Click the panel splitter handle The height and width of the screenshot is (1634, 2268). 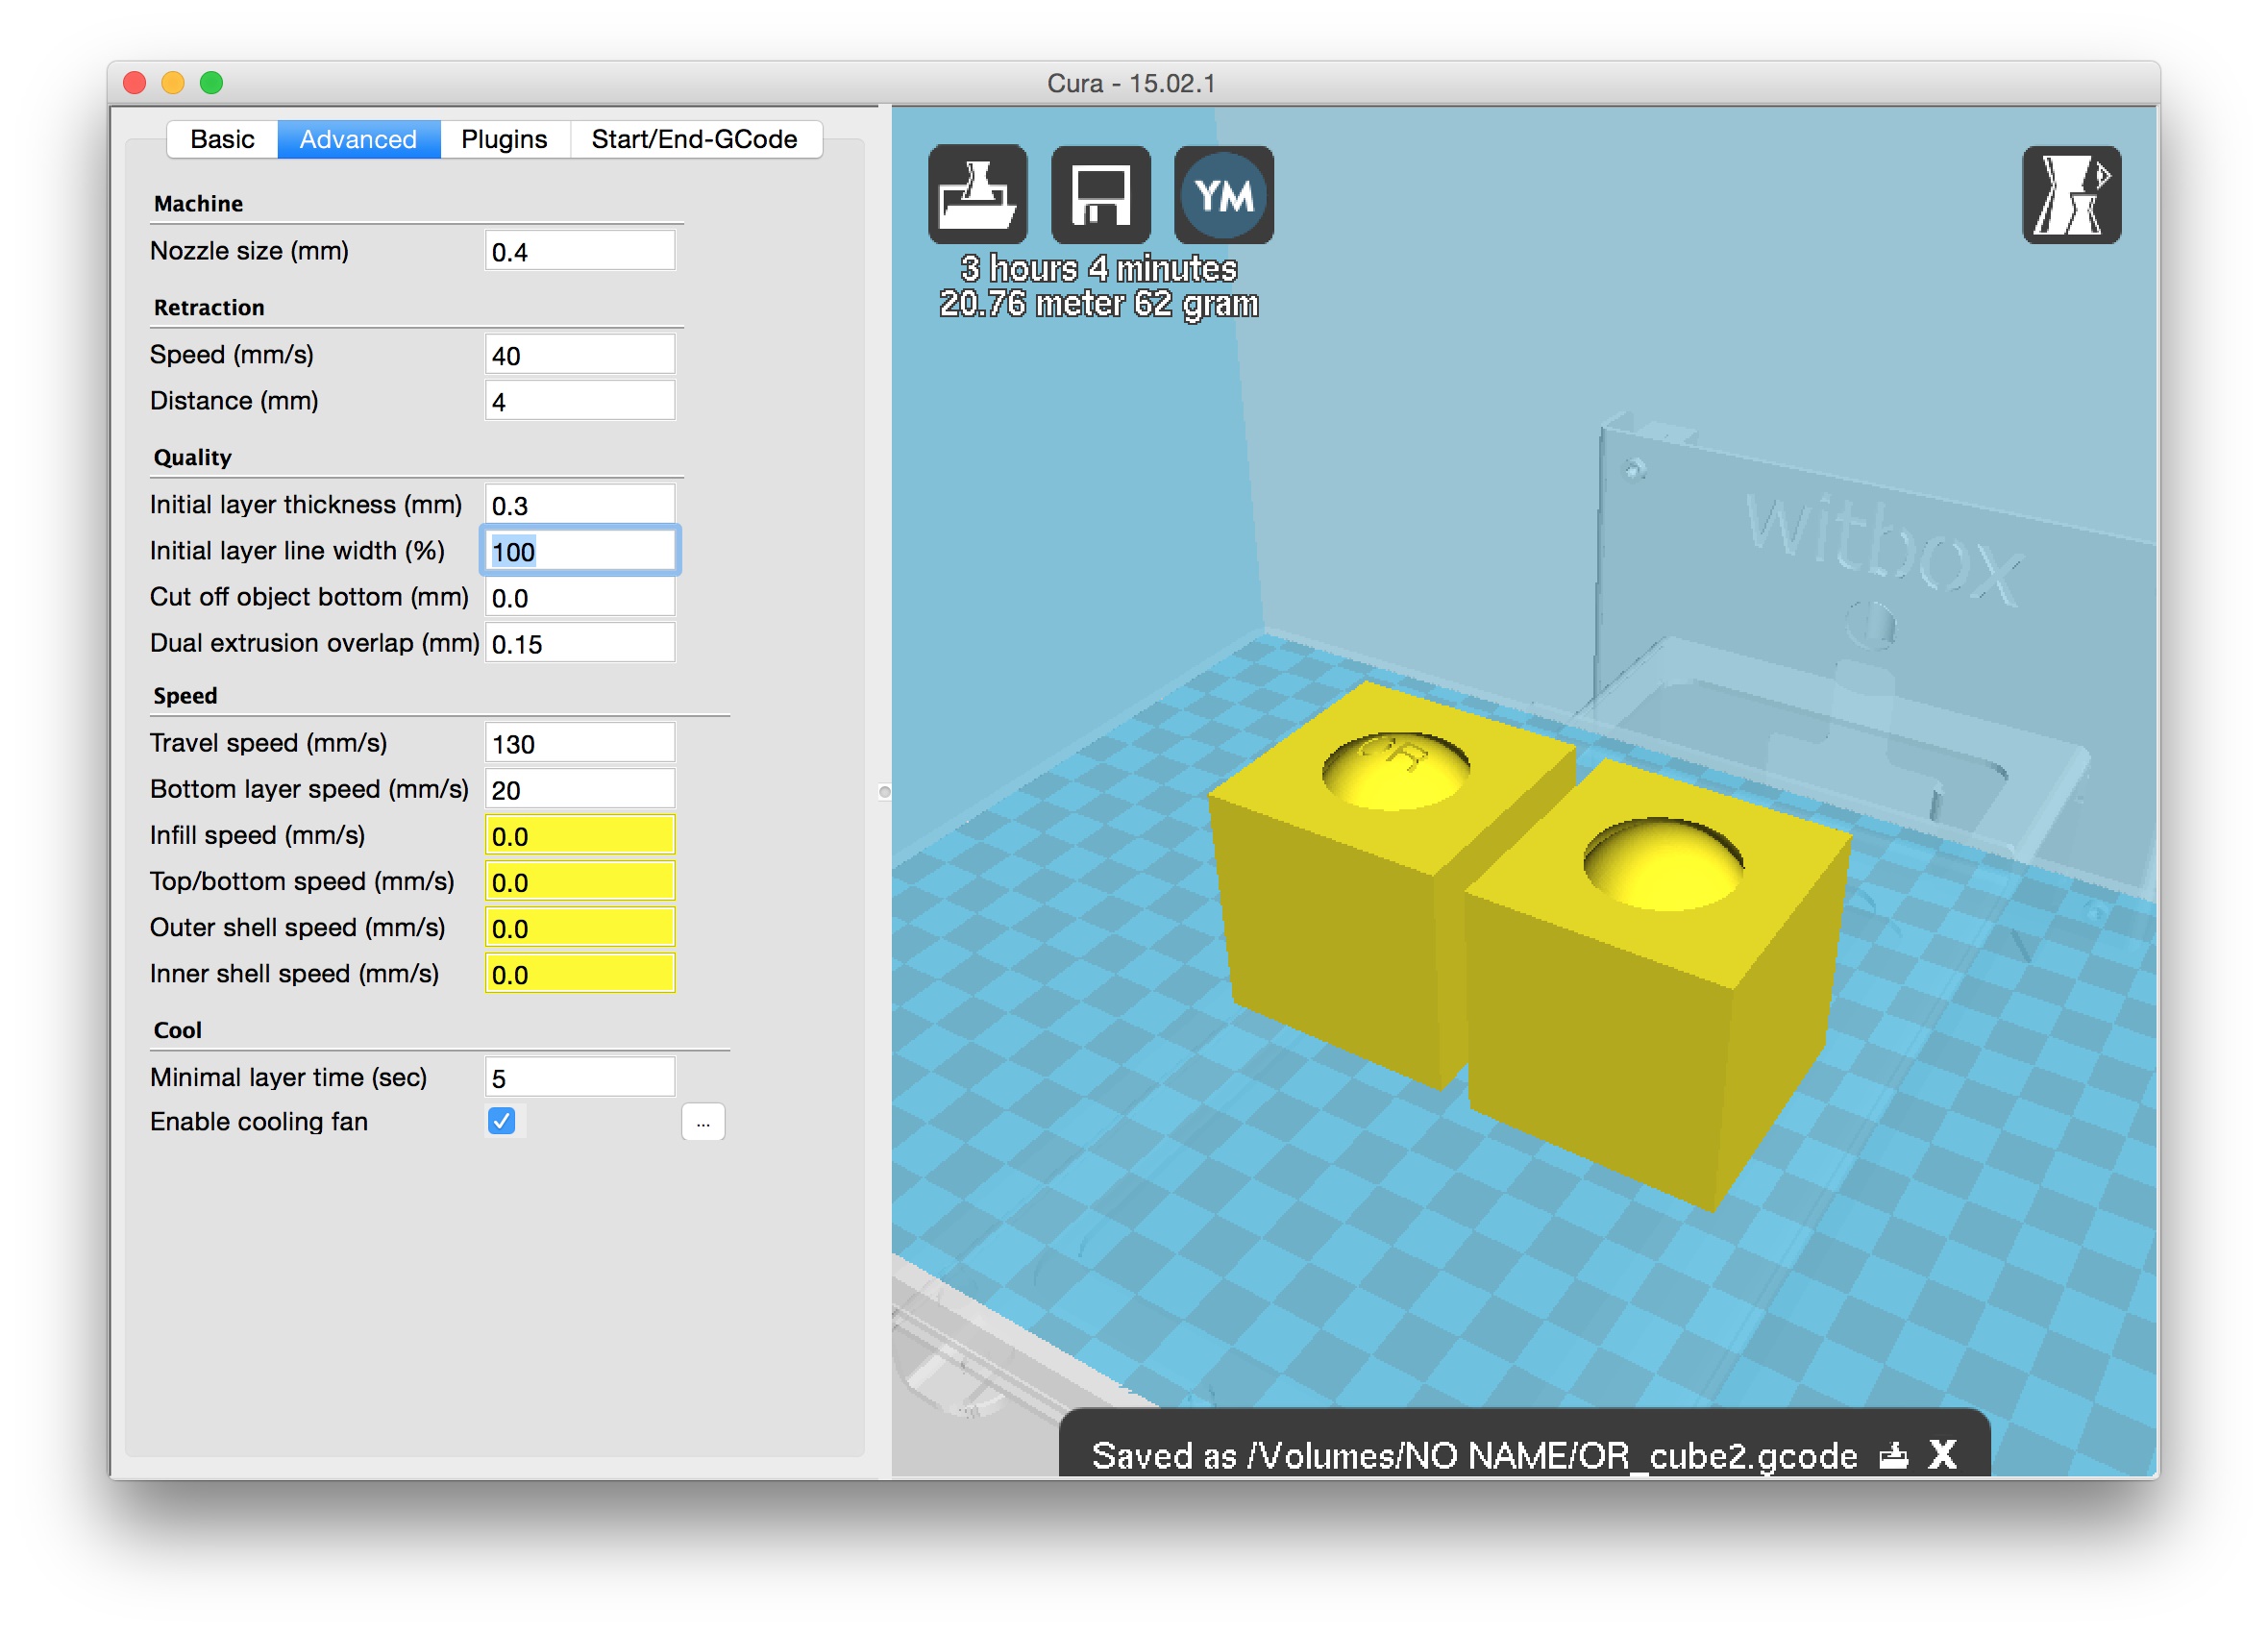pyautogui.click(x=884, y=791)
